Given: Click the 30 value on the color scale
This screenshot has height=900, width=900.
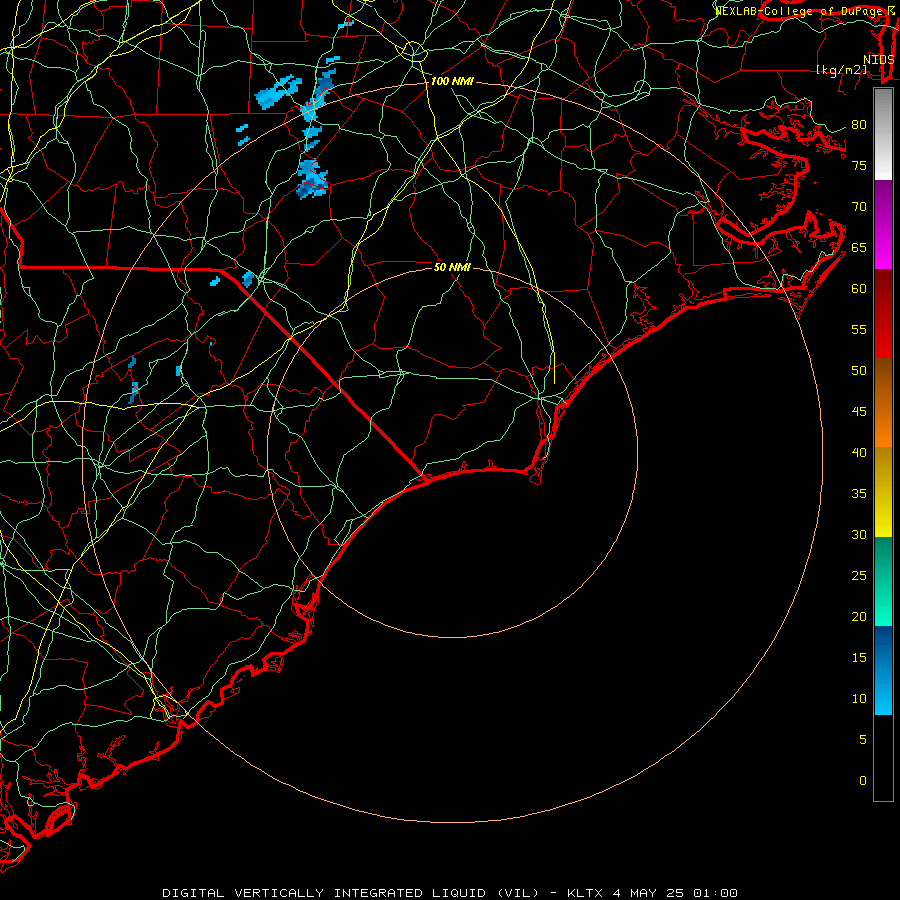Looking at the screenshot, I should point(859,534).
